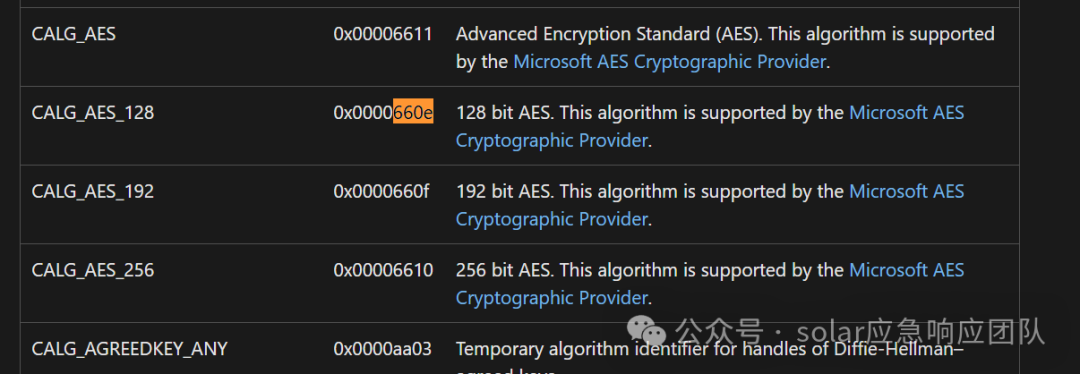
Task: Click the value 0x00006610
Action: (x=384, y=270)
